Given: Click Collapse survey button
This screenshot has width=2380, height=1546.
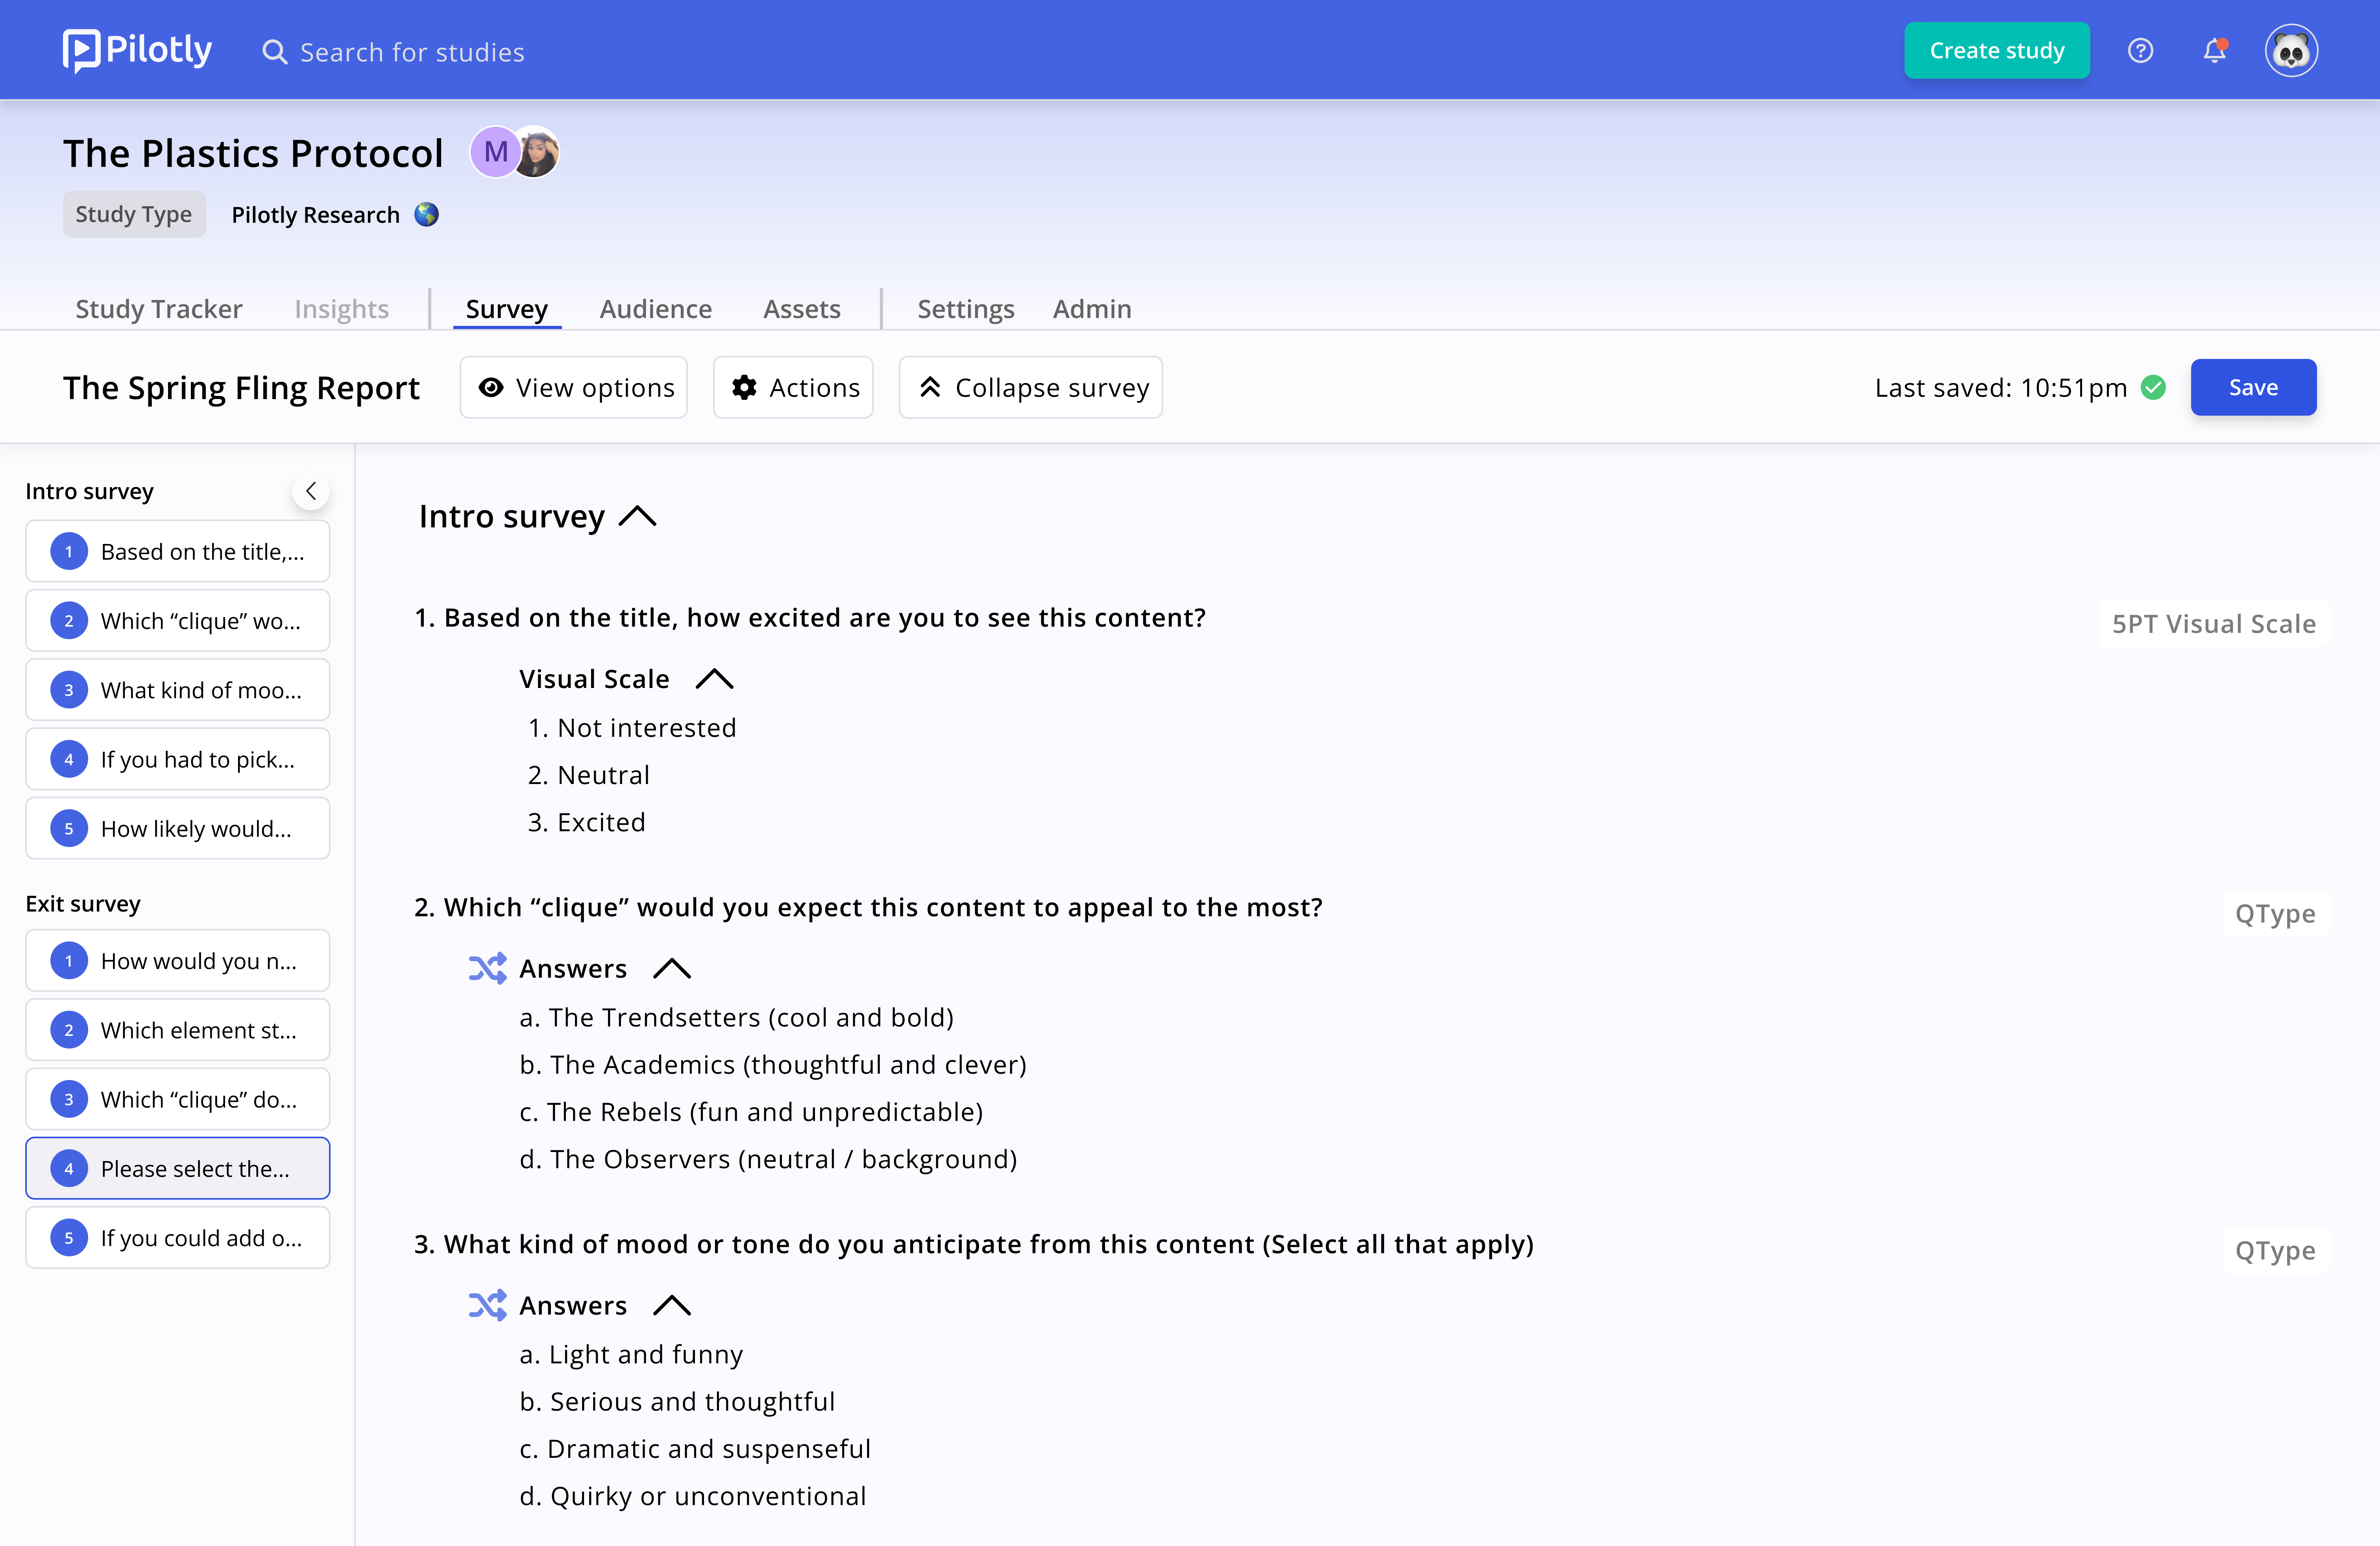Looking at the screenshot, I should click(1031, 387).
